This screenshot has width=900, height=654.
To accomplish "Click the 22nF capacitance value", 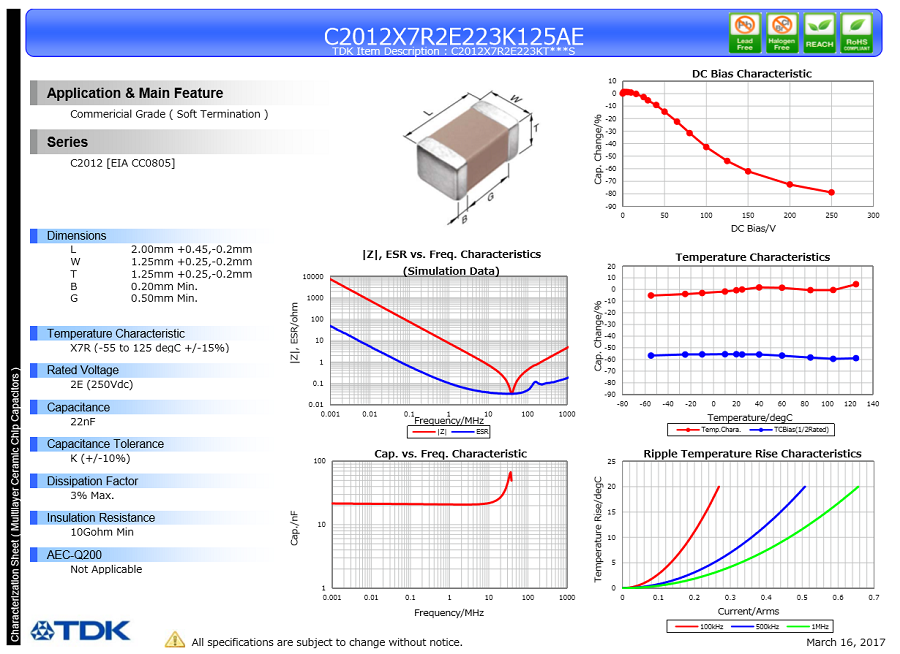I will click(83, 422).
